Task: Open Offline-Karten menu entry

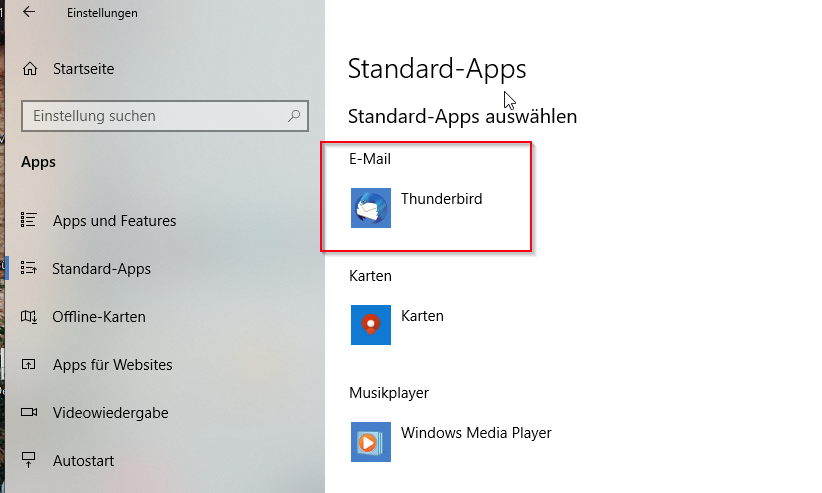Action: [99, 317]
